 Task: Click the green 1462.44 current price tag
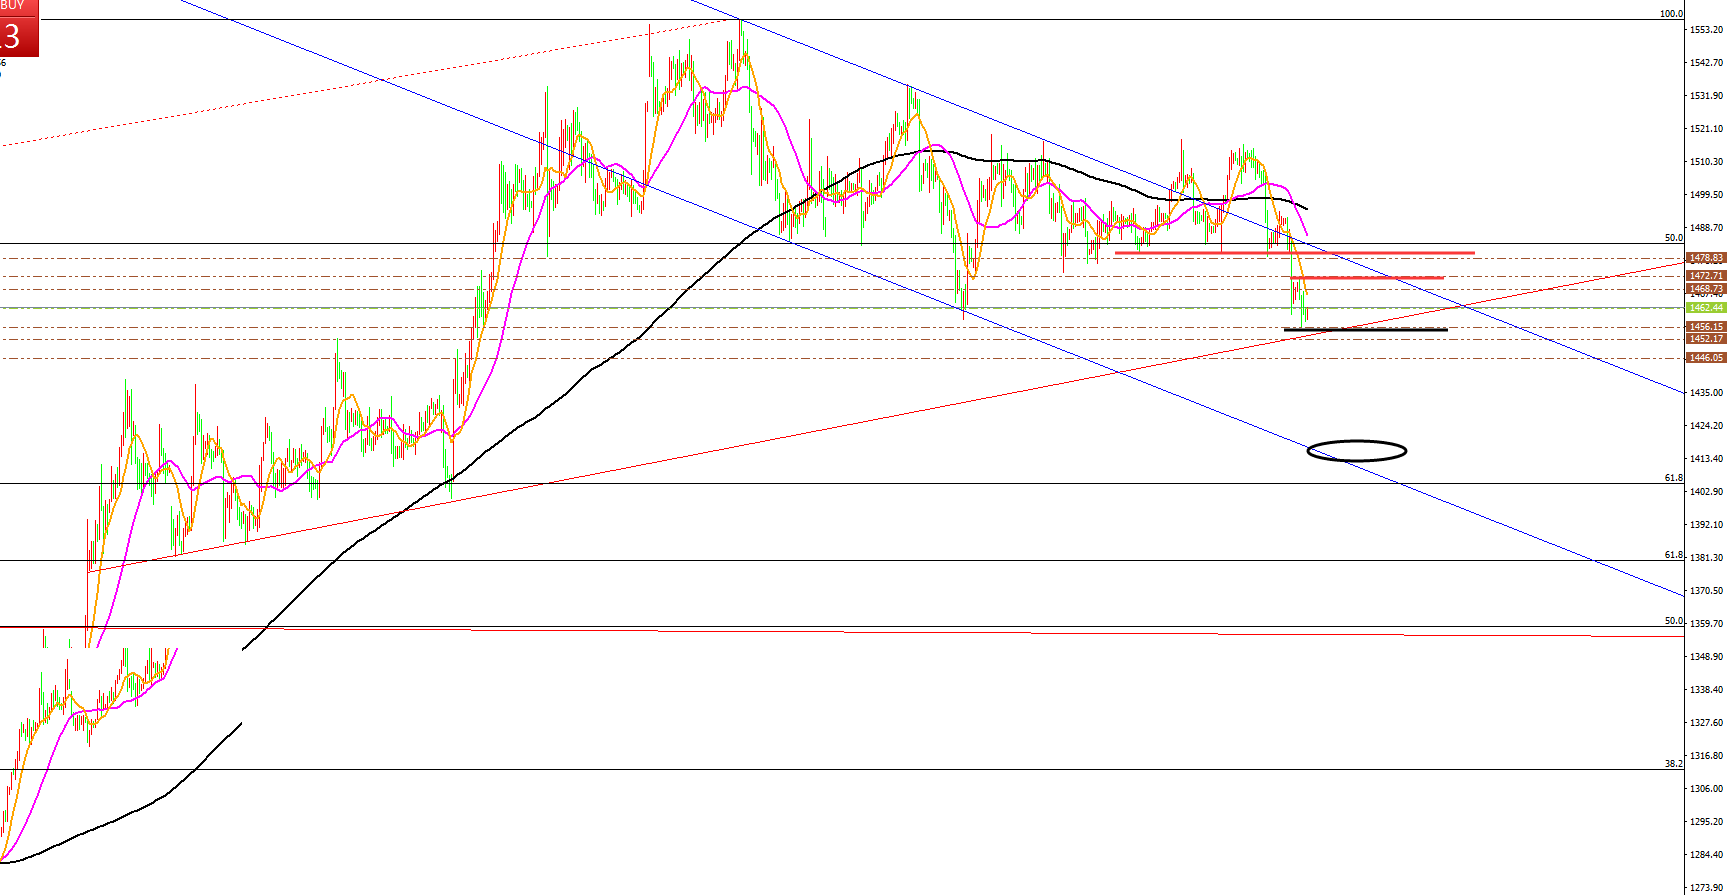1705,308
